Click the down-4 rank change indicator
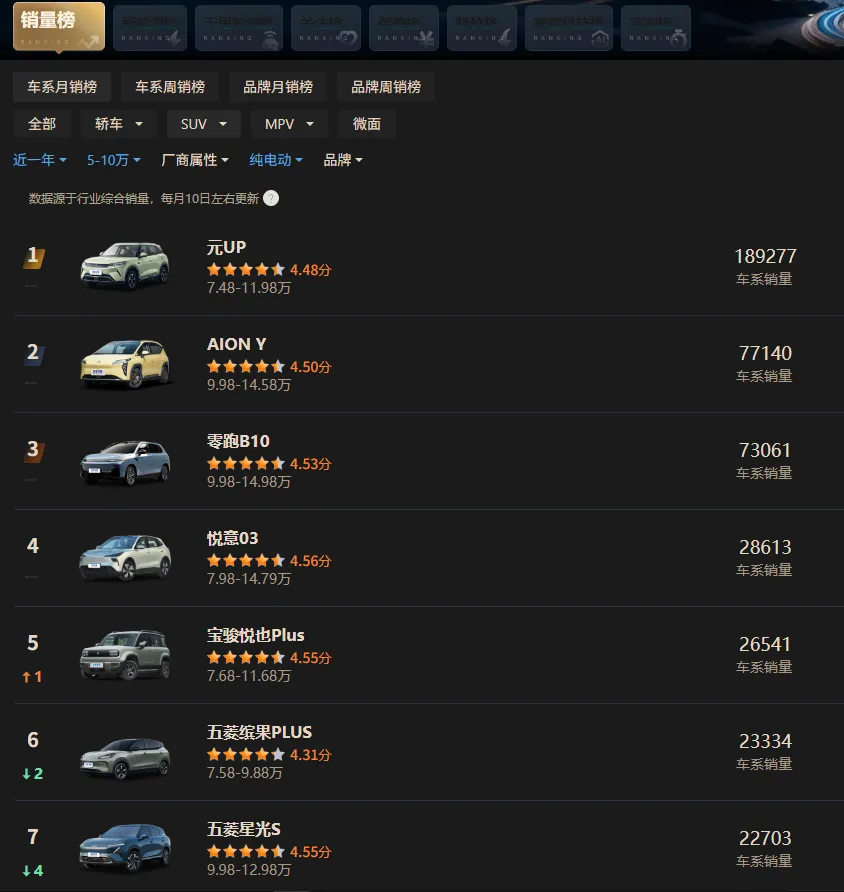 32,871
